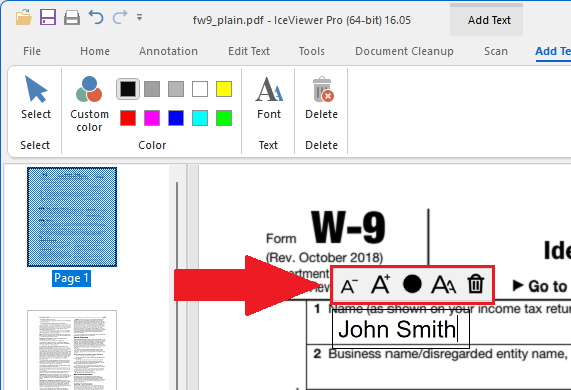This screenshot has width=571, height=390.
Task: Increase text size with A+ icon
Action: click(380, 284)
